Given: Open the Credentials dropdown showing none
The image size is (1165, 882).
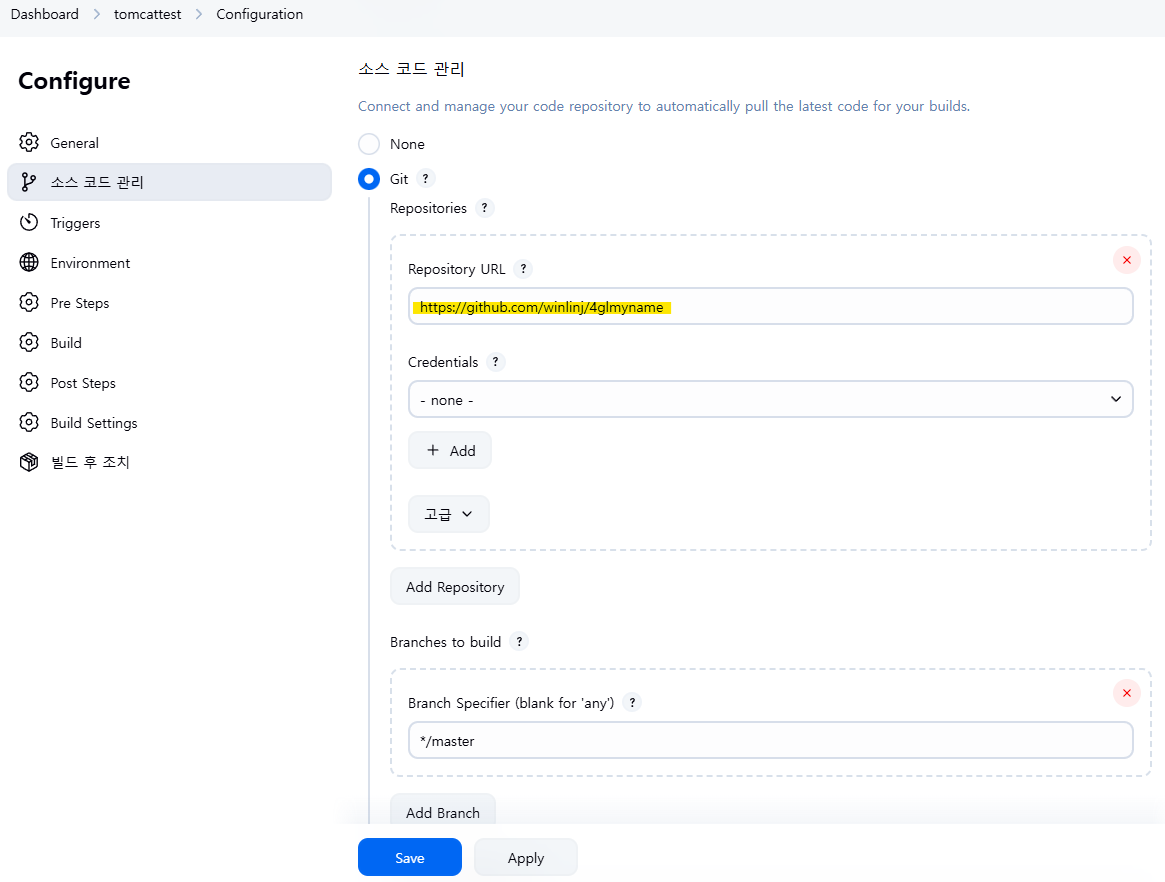Looking at the screenshot, I should click(770, 400).
